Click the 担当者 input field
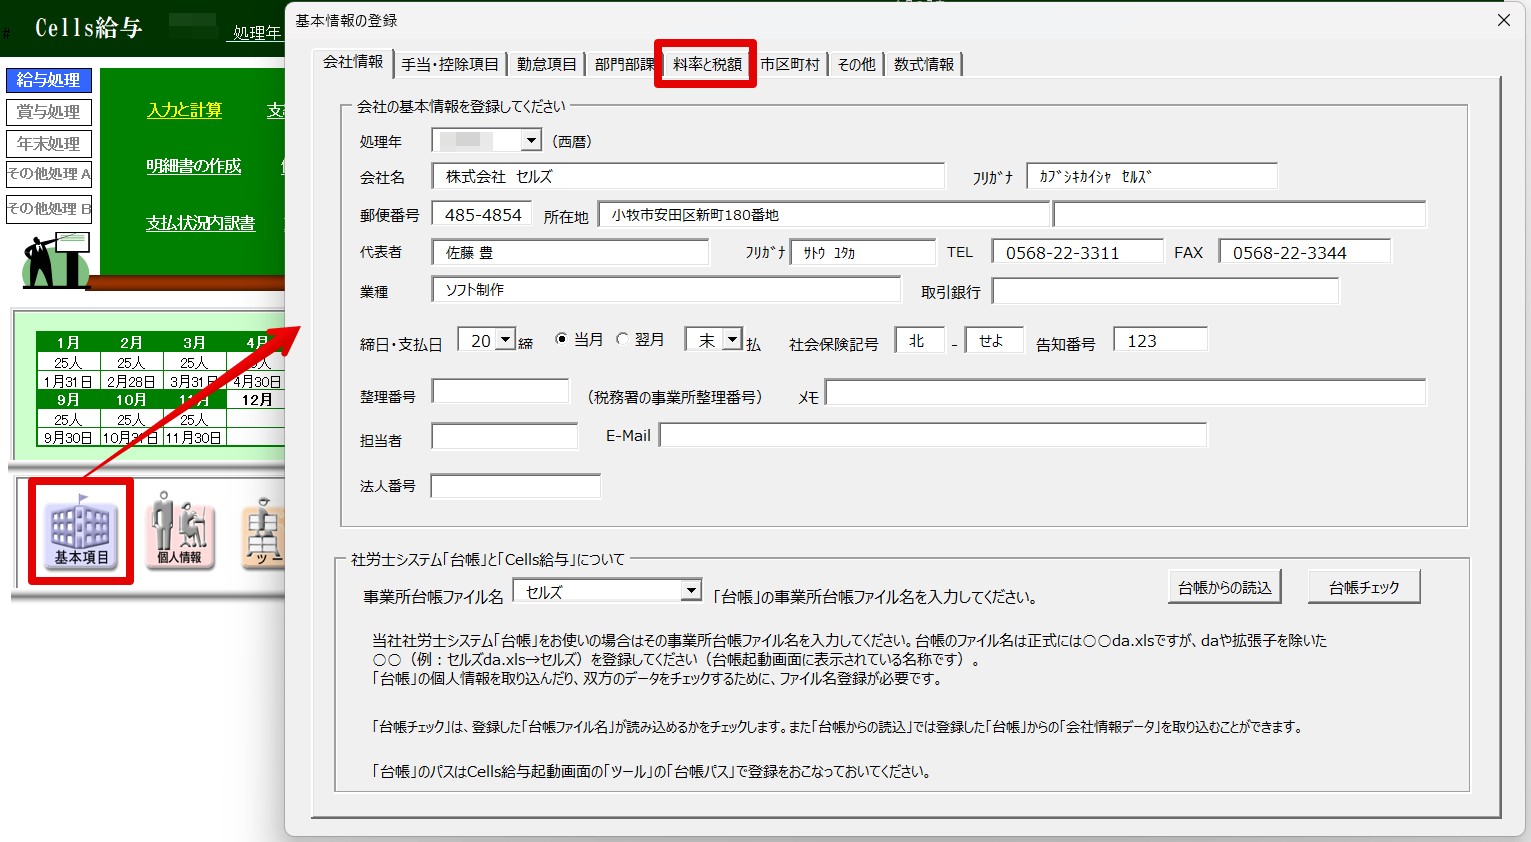The width and height of the screenshot is (1531, 842). (x=505, y=437)
